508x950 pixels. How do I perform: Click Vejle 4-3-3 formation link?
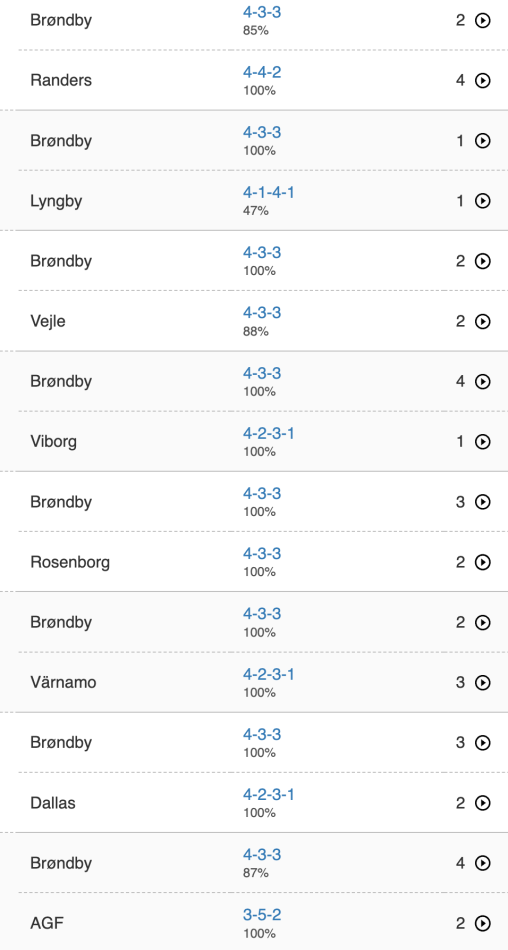pos(262,313)
